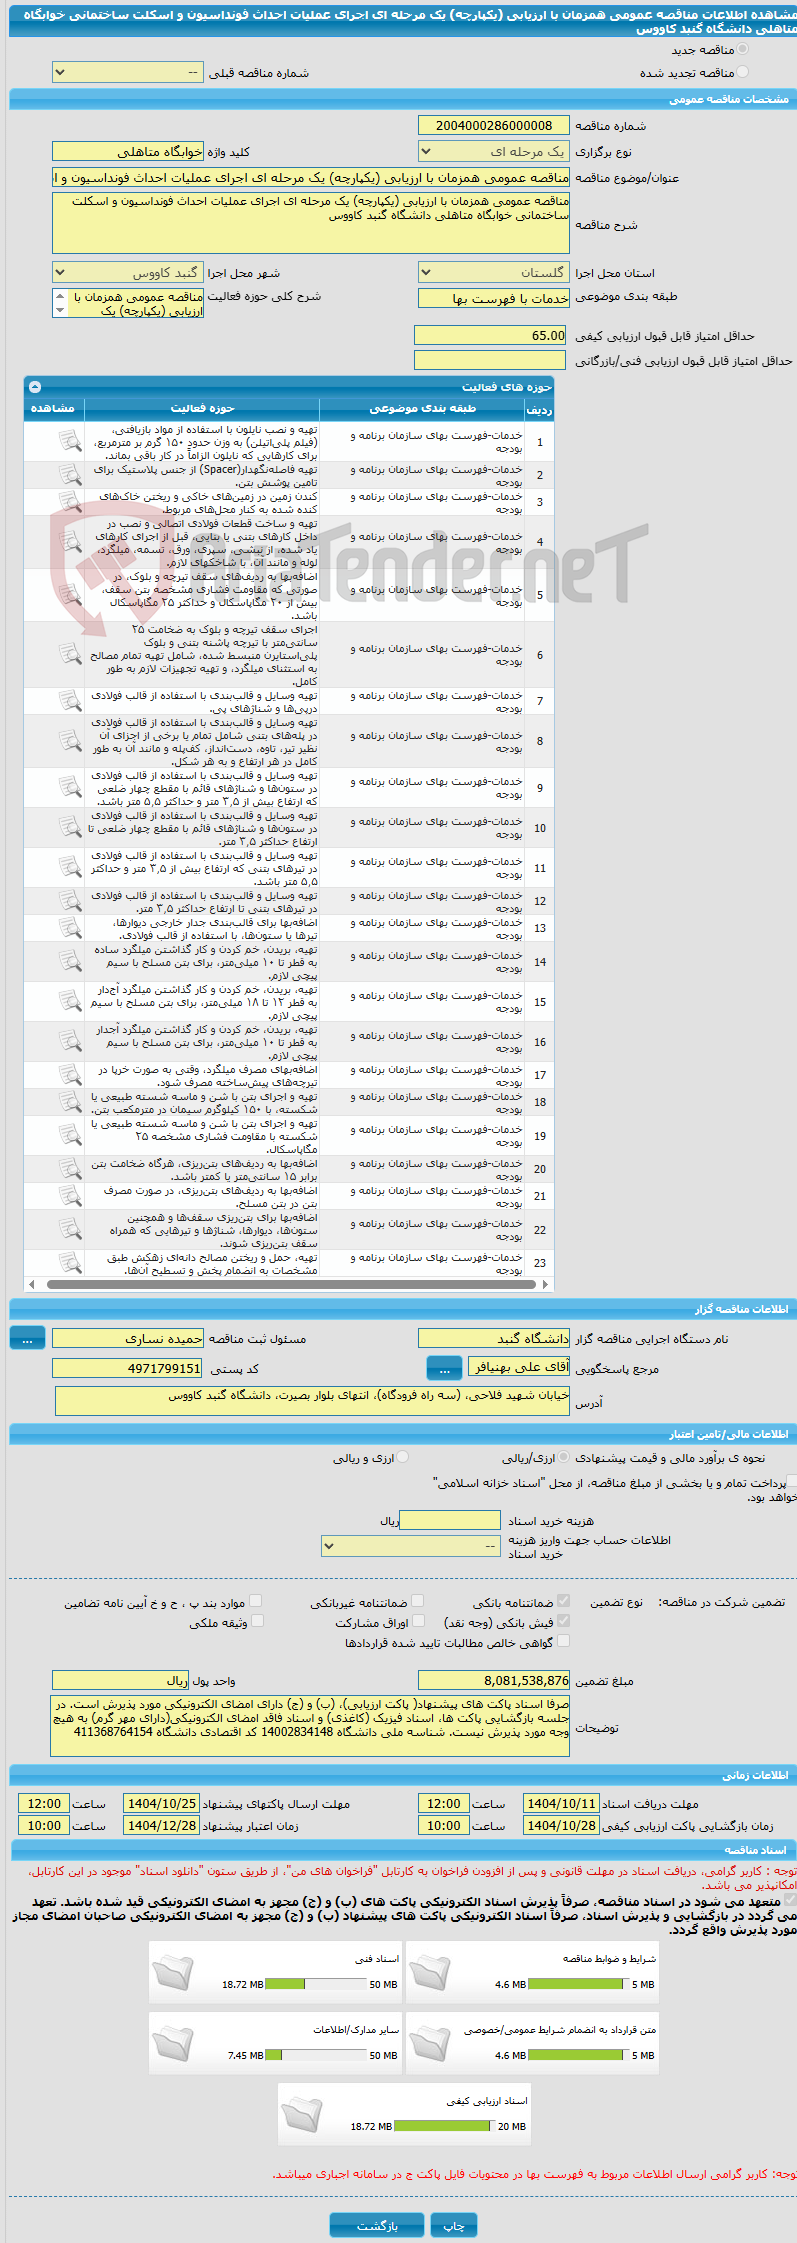This screenshot has height=2243, width=797.
Task: Select the مناقصه جدید radio button
Action: (742, 49)
